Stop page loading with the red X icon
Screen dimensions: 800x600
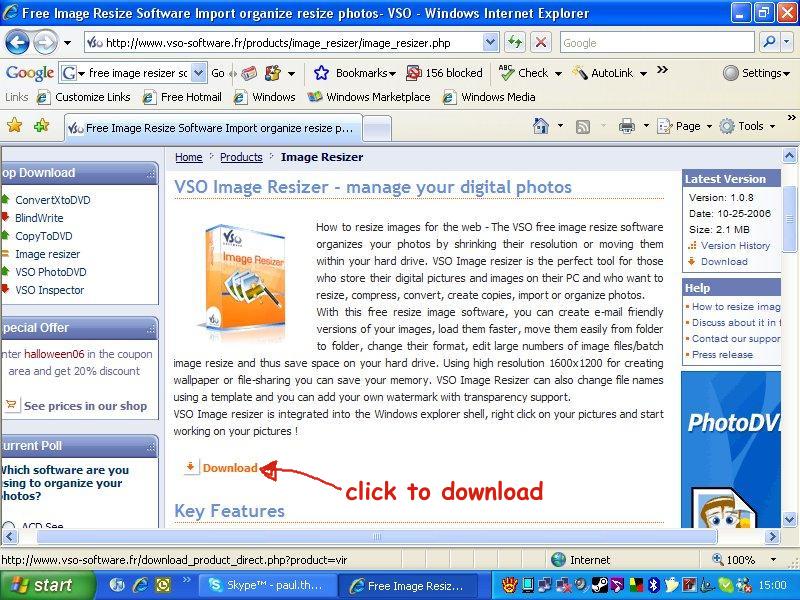click(x=541, y=43)
